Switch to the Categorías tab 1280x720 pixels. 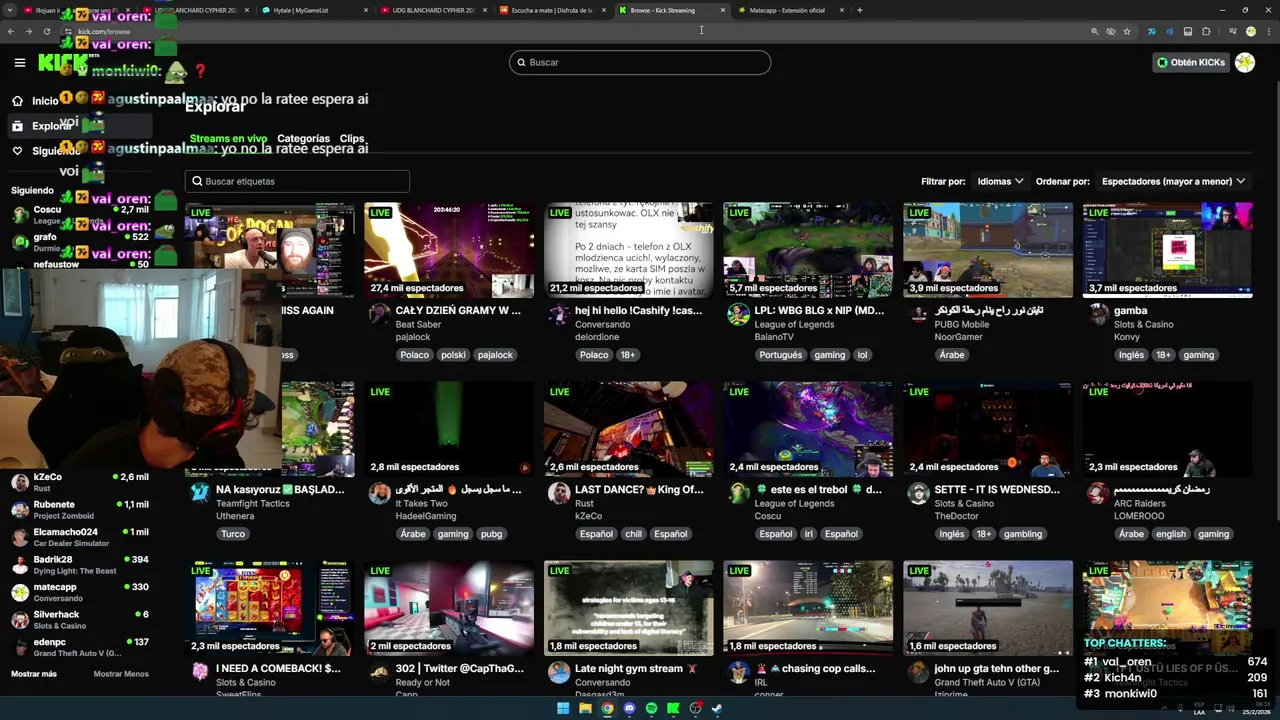coord(303,139)
